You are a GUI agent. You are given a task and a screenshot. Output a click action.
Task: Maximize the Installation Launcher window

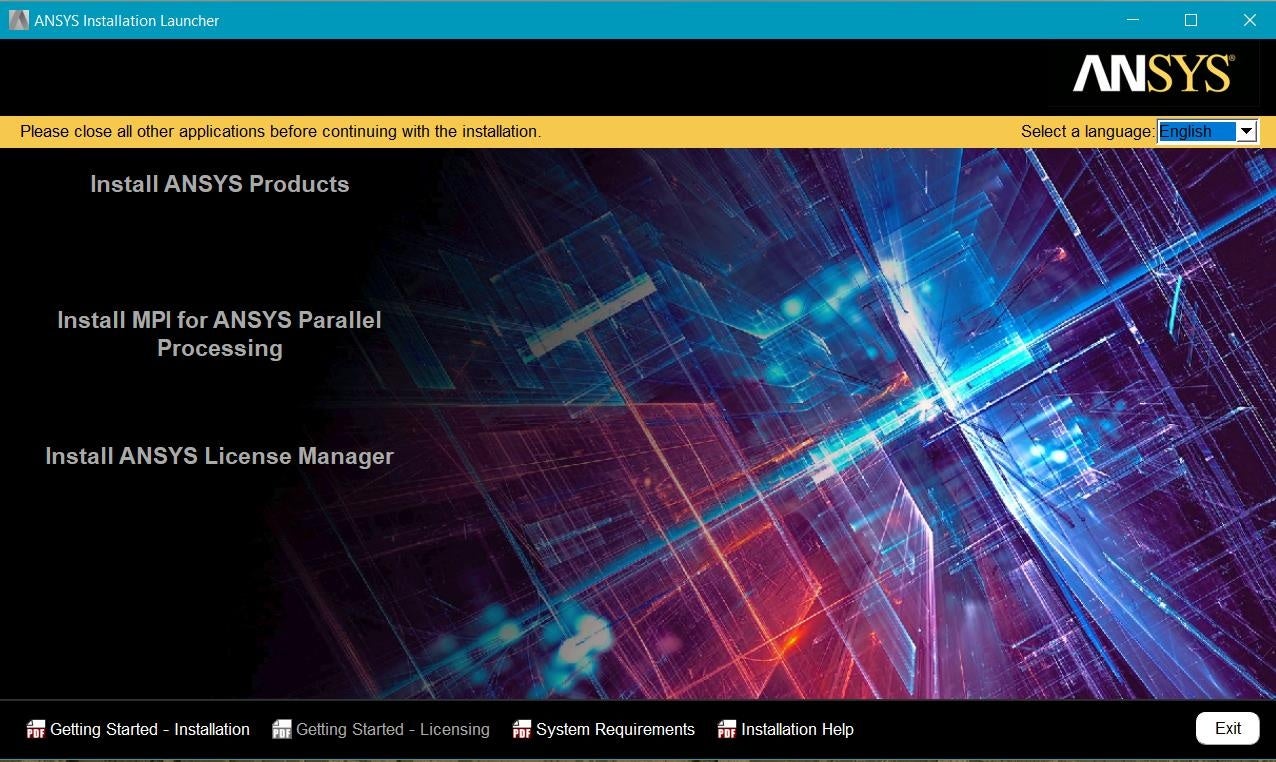point(1191,20)
